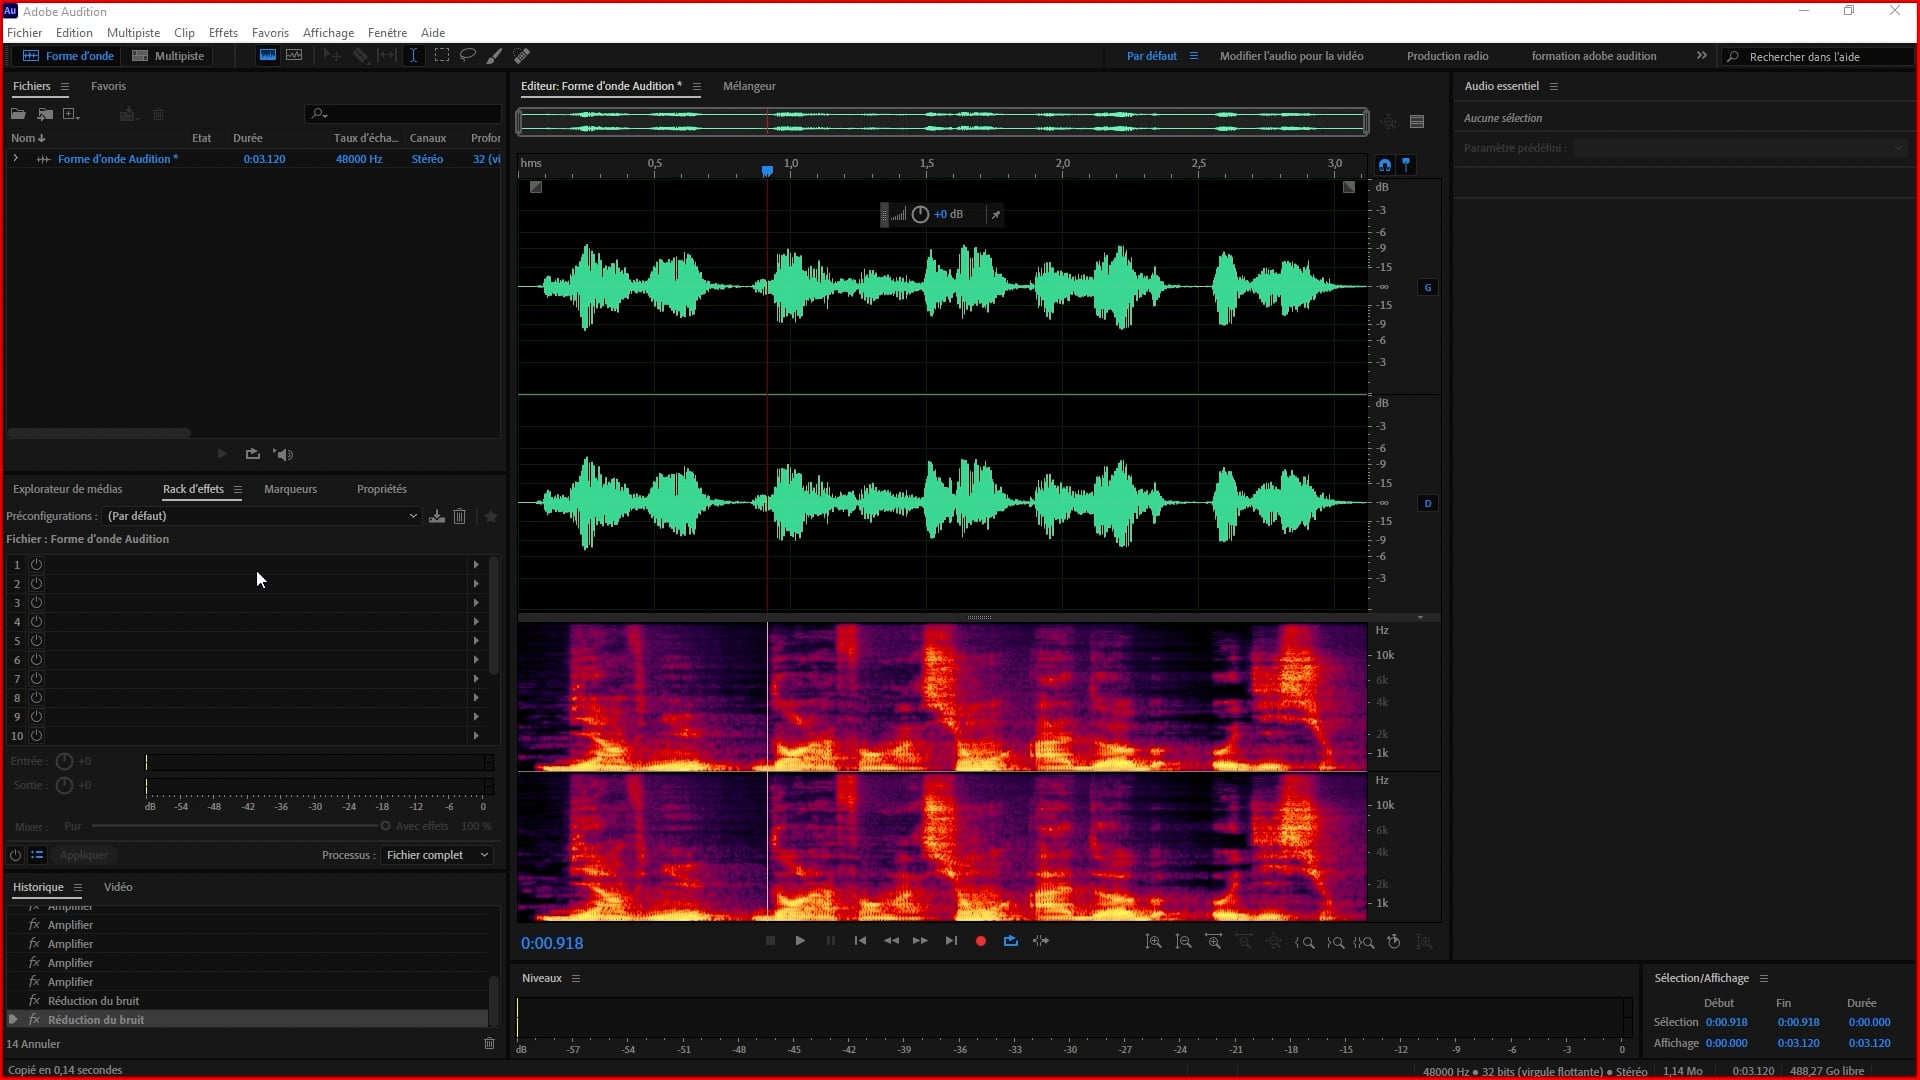Open the Préconfigurations dropdown

413,516
